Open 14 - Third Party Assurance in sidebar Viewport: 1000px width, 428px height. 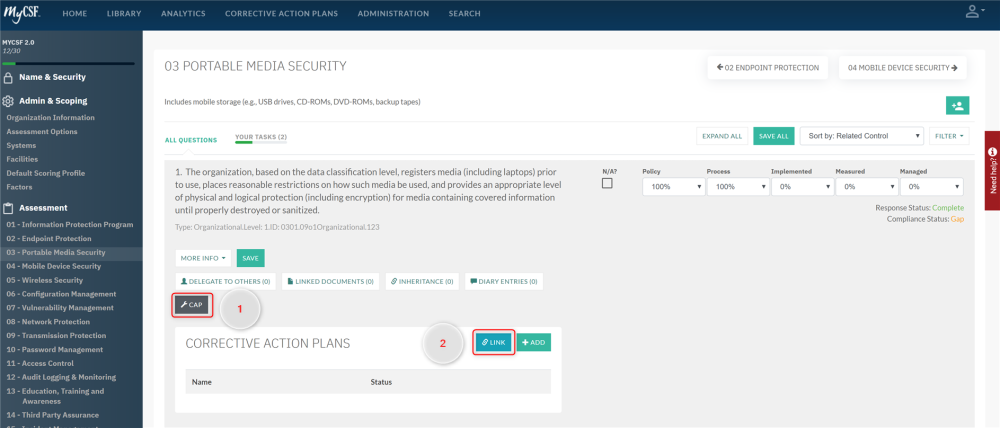tap(53, 415)
